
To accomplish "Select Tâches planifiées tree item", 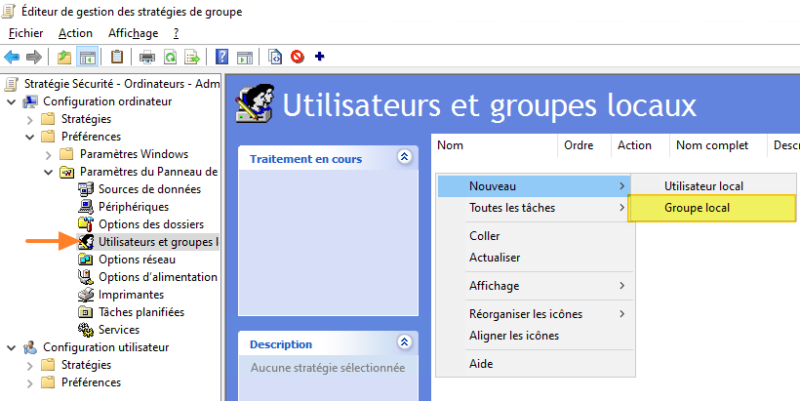I will (x=141, y=312).
